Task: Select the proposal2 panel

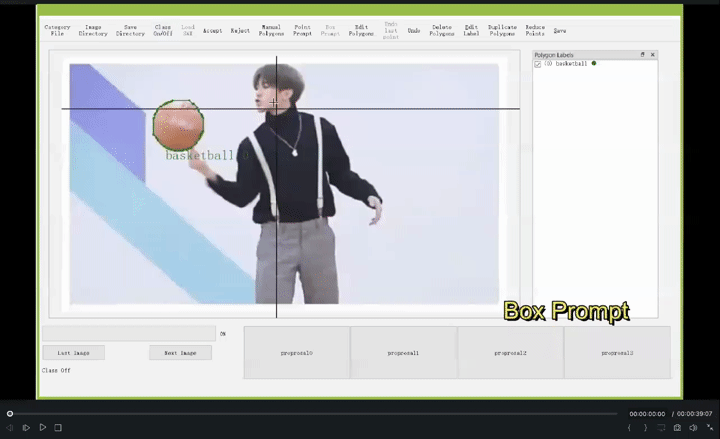Action: click(x=510, y=353)
